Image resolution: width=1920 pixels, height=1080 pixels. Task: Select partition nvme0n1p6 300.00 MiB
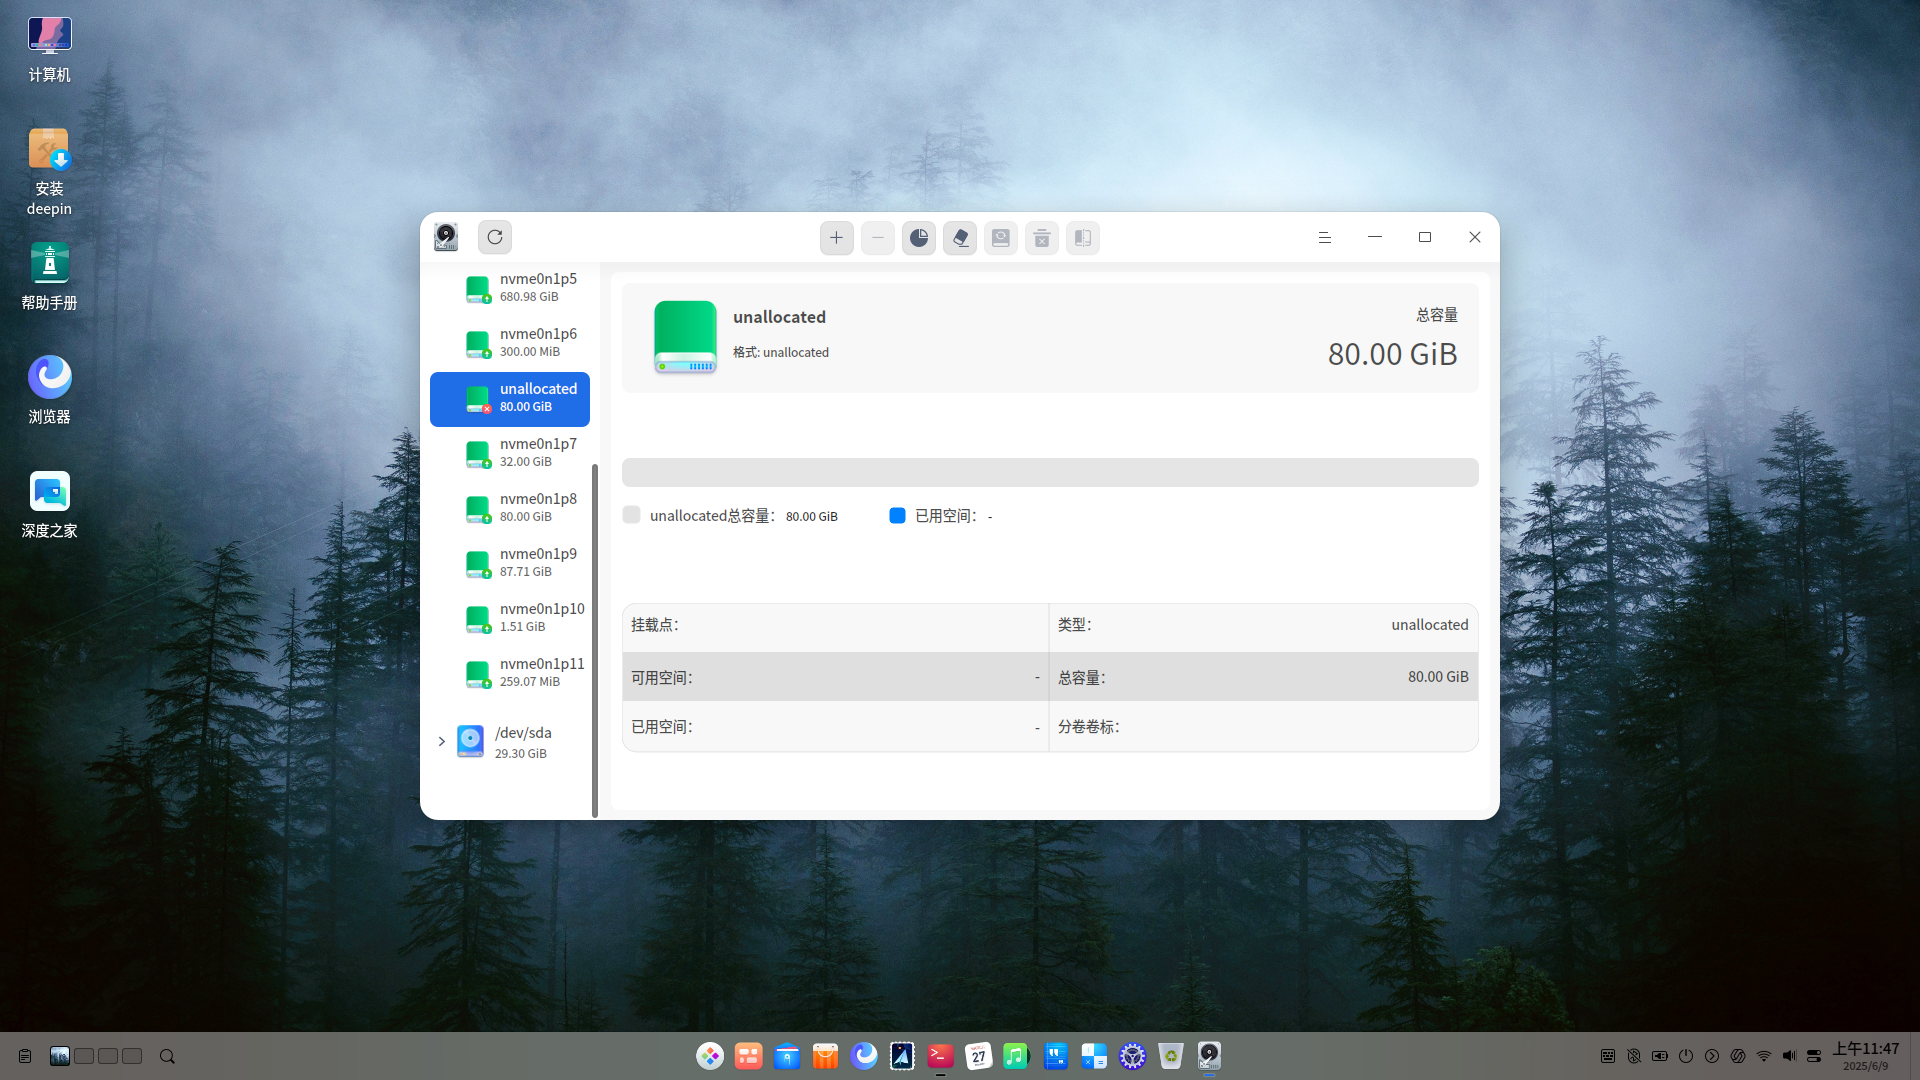pyautogui.click(x=510, y=342)
